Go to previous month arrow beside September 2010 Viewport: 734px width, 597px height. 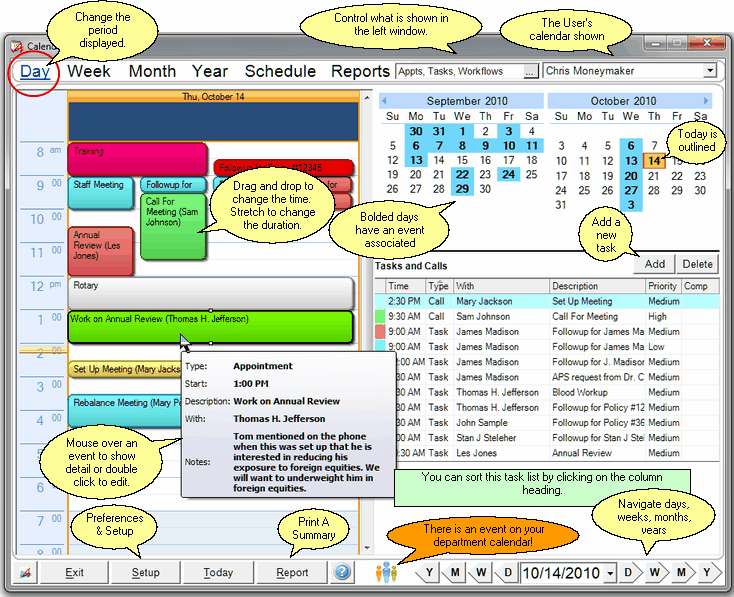coord(384,101)
